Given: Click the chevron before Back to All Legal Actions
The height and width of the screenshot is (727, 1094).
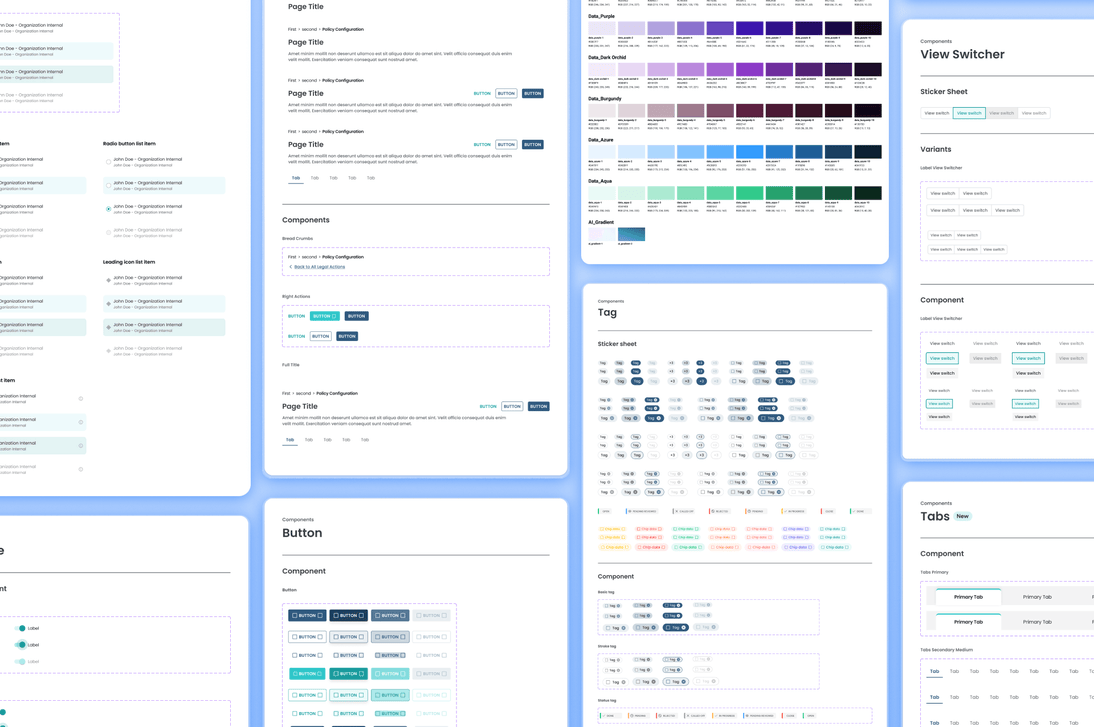Looking at the screenshot, I should tap(291, 267).
